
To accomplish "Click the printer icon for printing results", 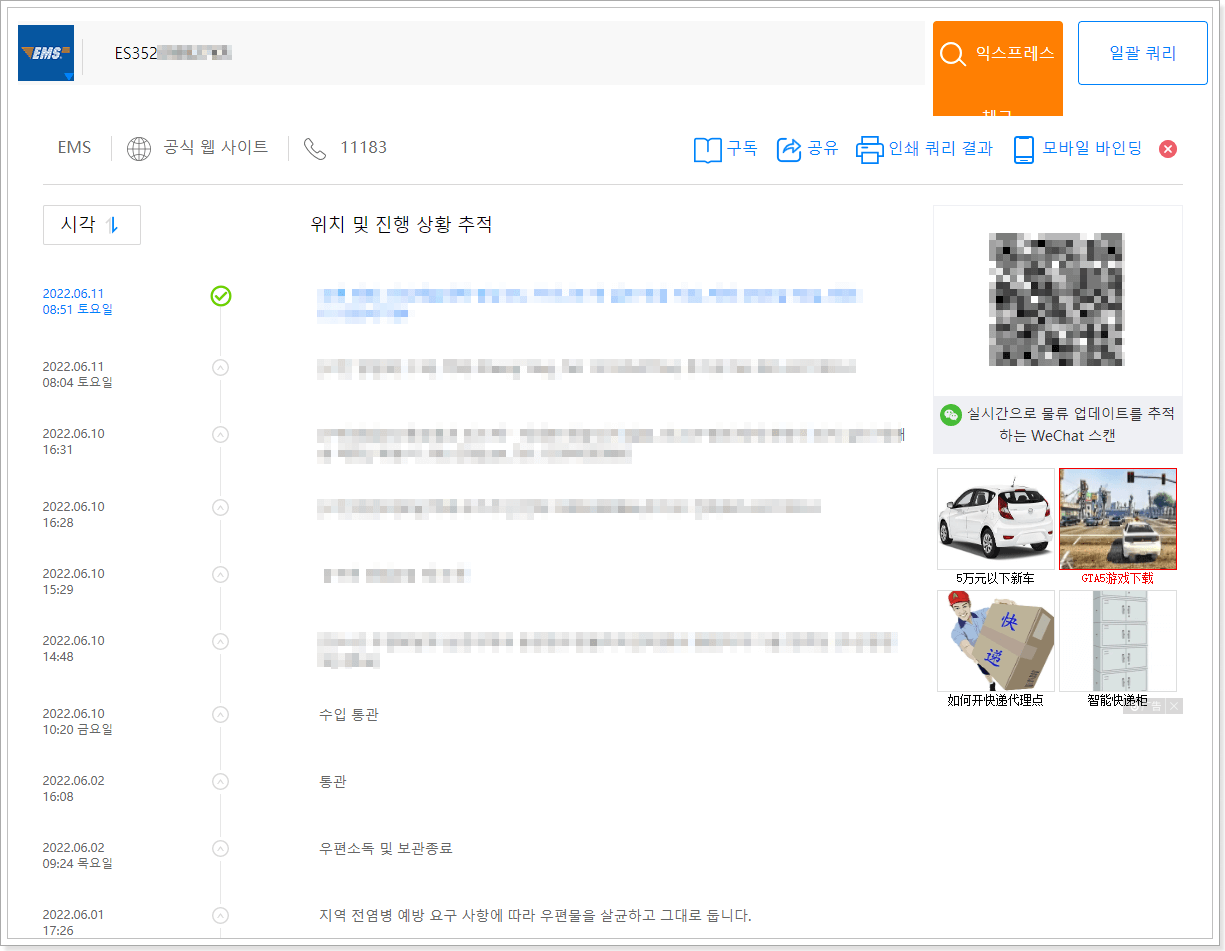I will click(869, 150).
